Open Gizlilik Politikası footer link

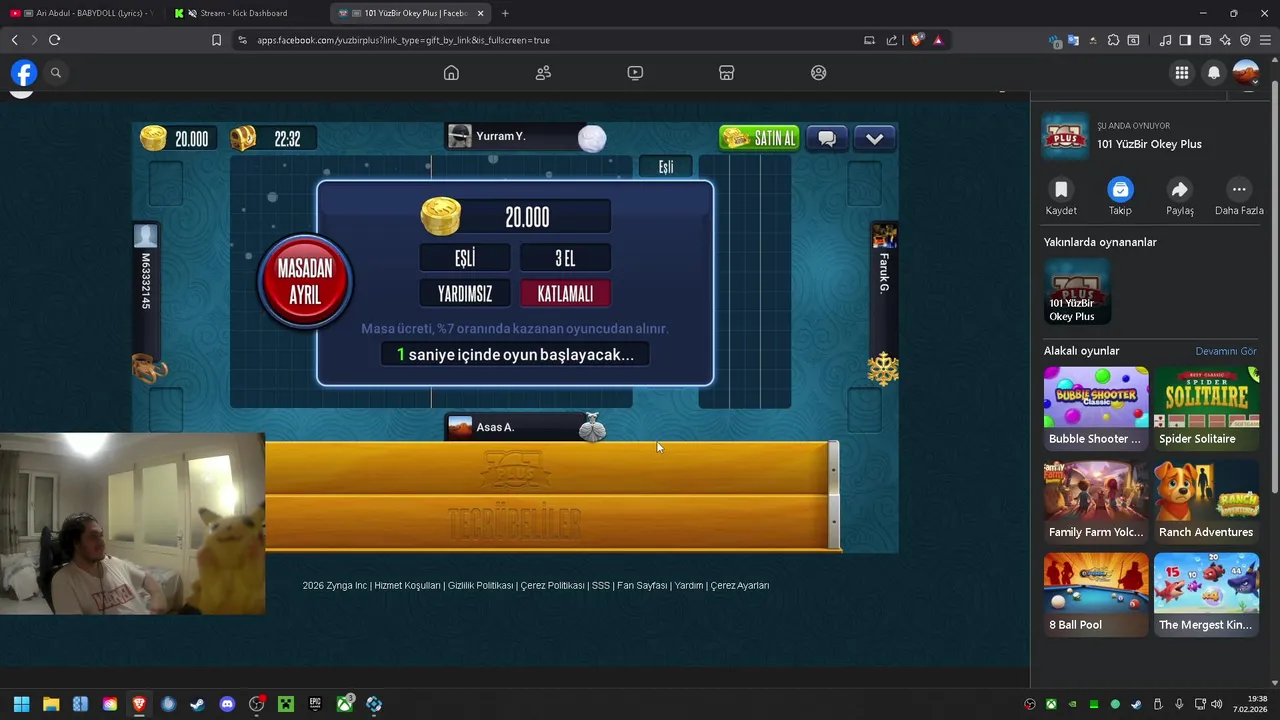[x=480, y=586]
